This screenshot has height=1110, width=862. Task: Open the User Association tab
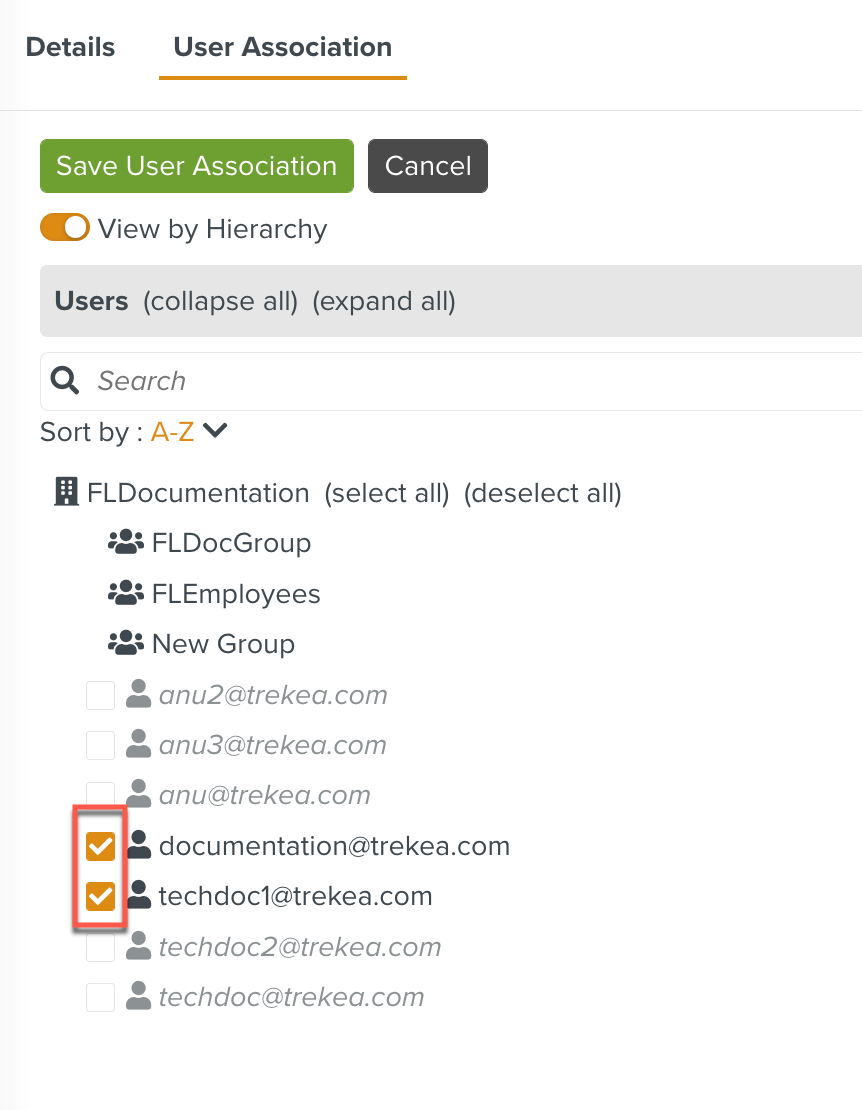pos(283,47)
